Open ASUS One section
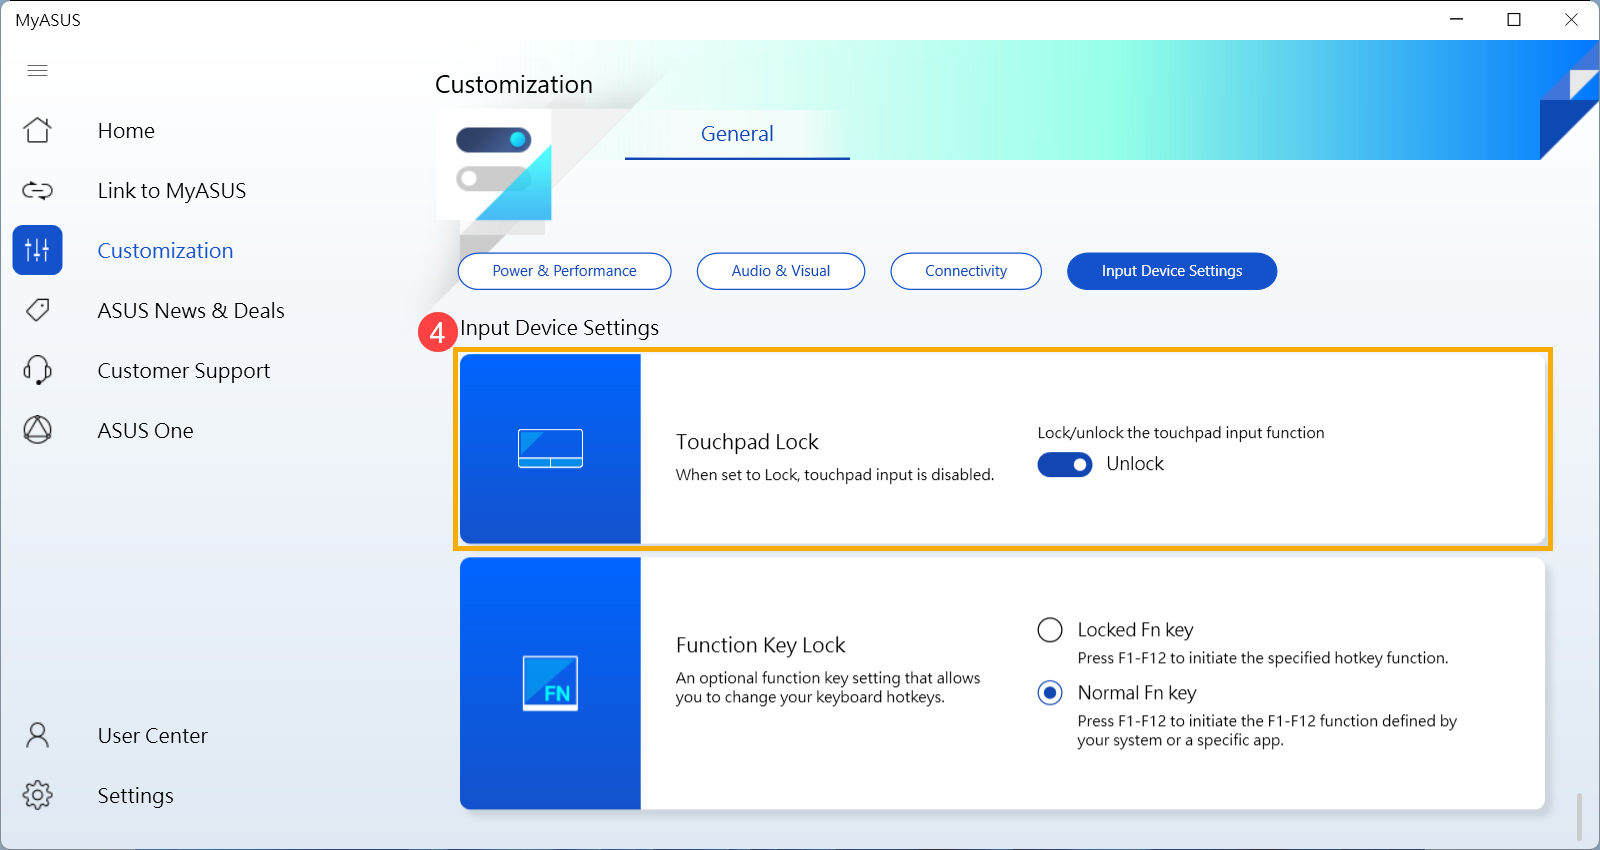 [146, 431]
